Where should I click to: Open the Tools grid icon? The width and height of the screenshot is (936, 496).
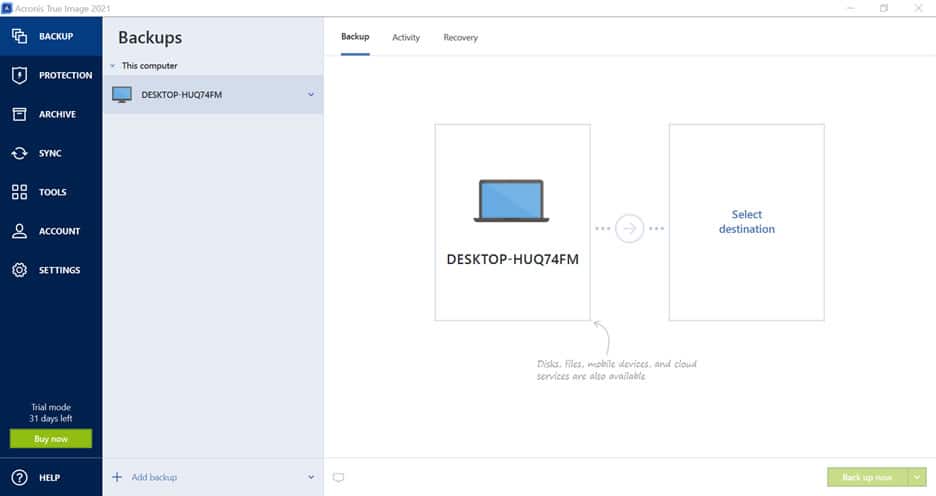tap(19, 192)
